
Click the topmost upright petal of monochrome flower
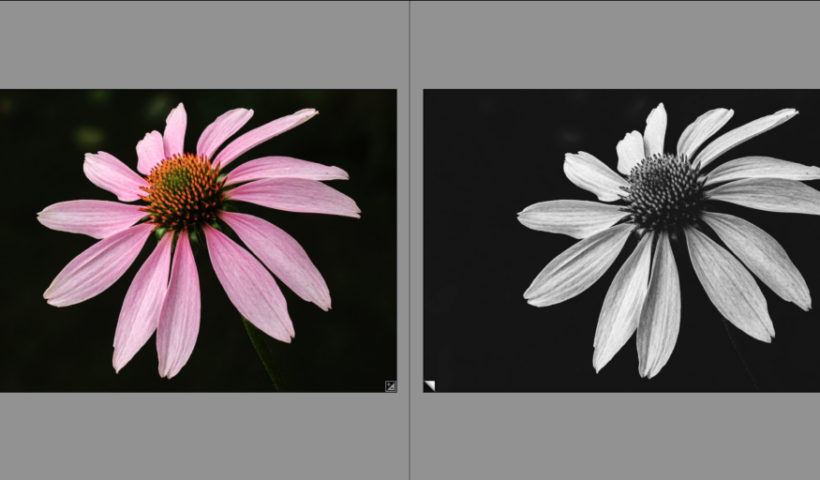[656, 130]
